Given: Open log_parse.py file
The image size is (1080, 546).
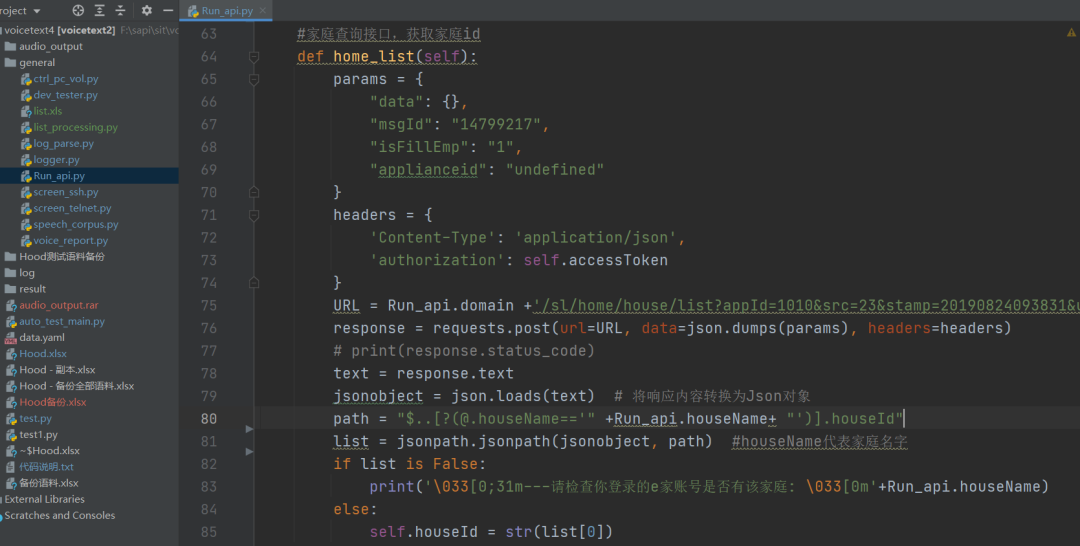Looking at the screenshot, I should click(63, 143).
